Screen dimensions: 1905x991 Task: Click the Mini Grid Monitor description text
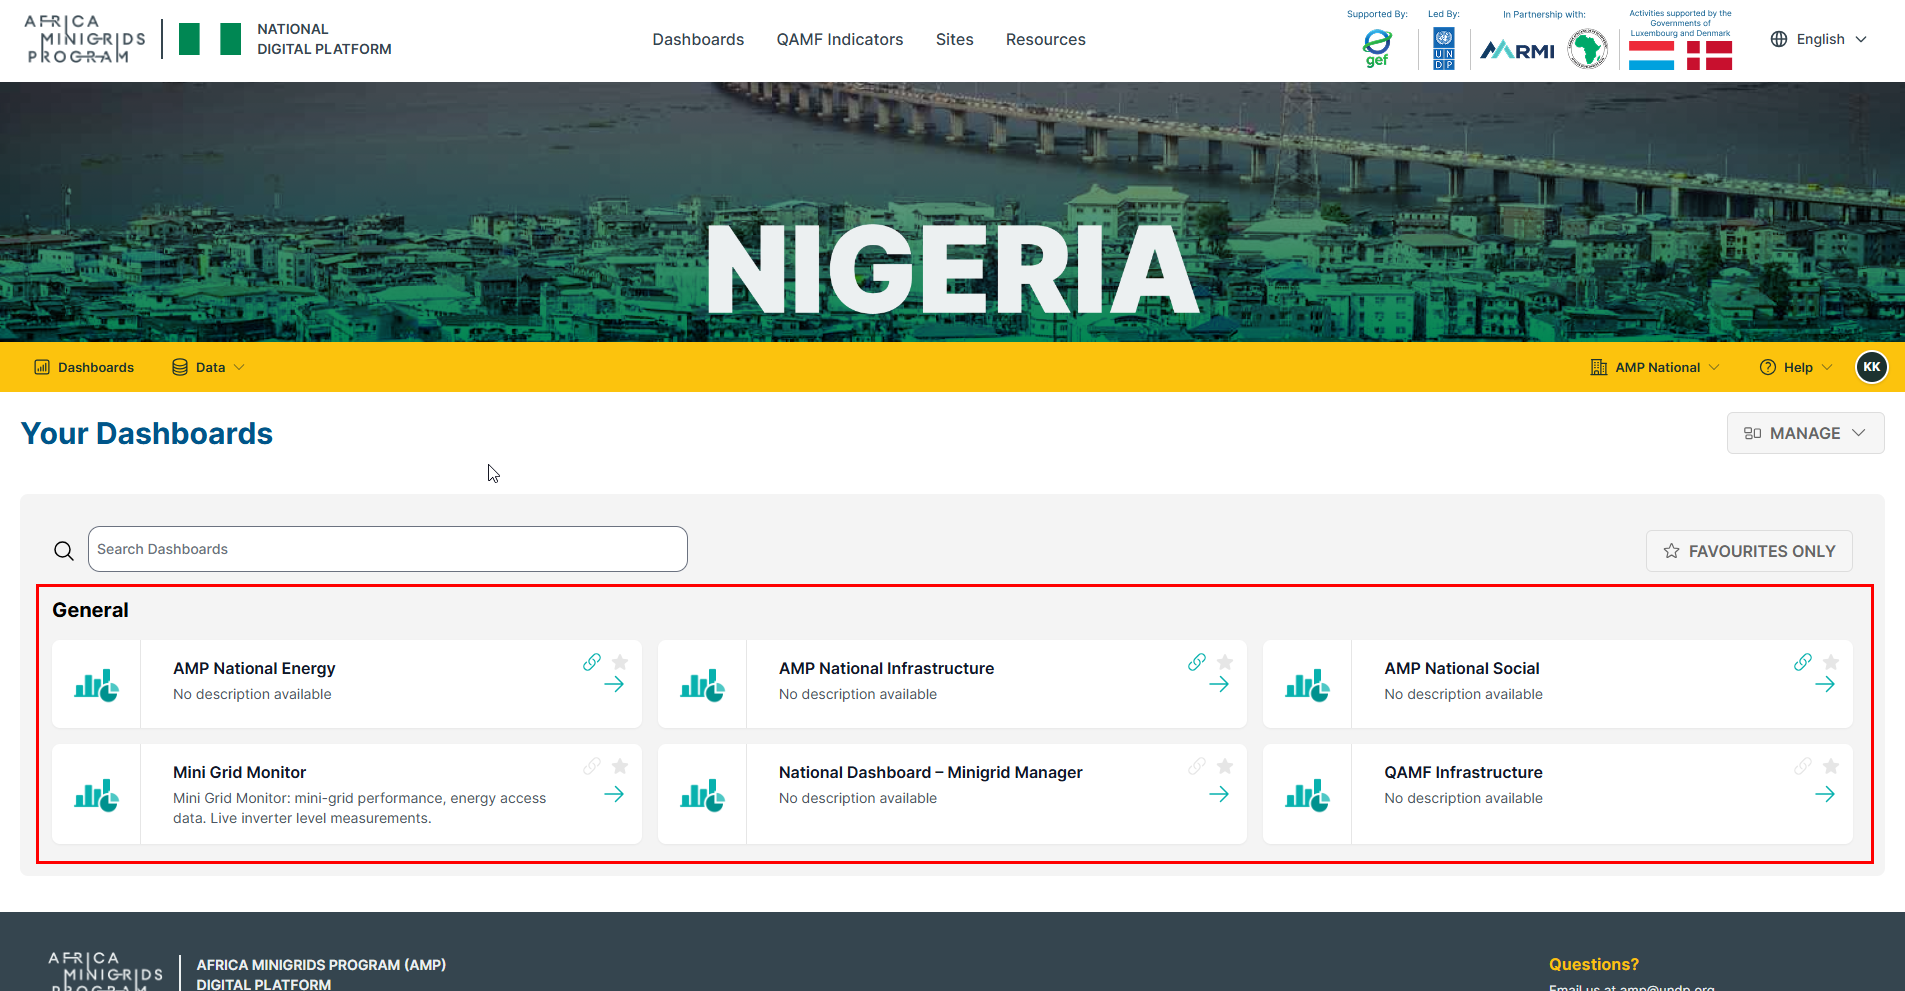[360, 808]
